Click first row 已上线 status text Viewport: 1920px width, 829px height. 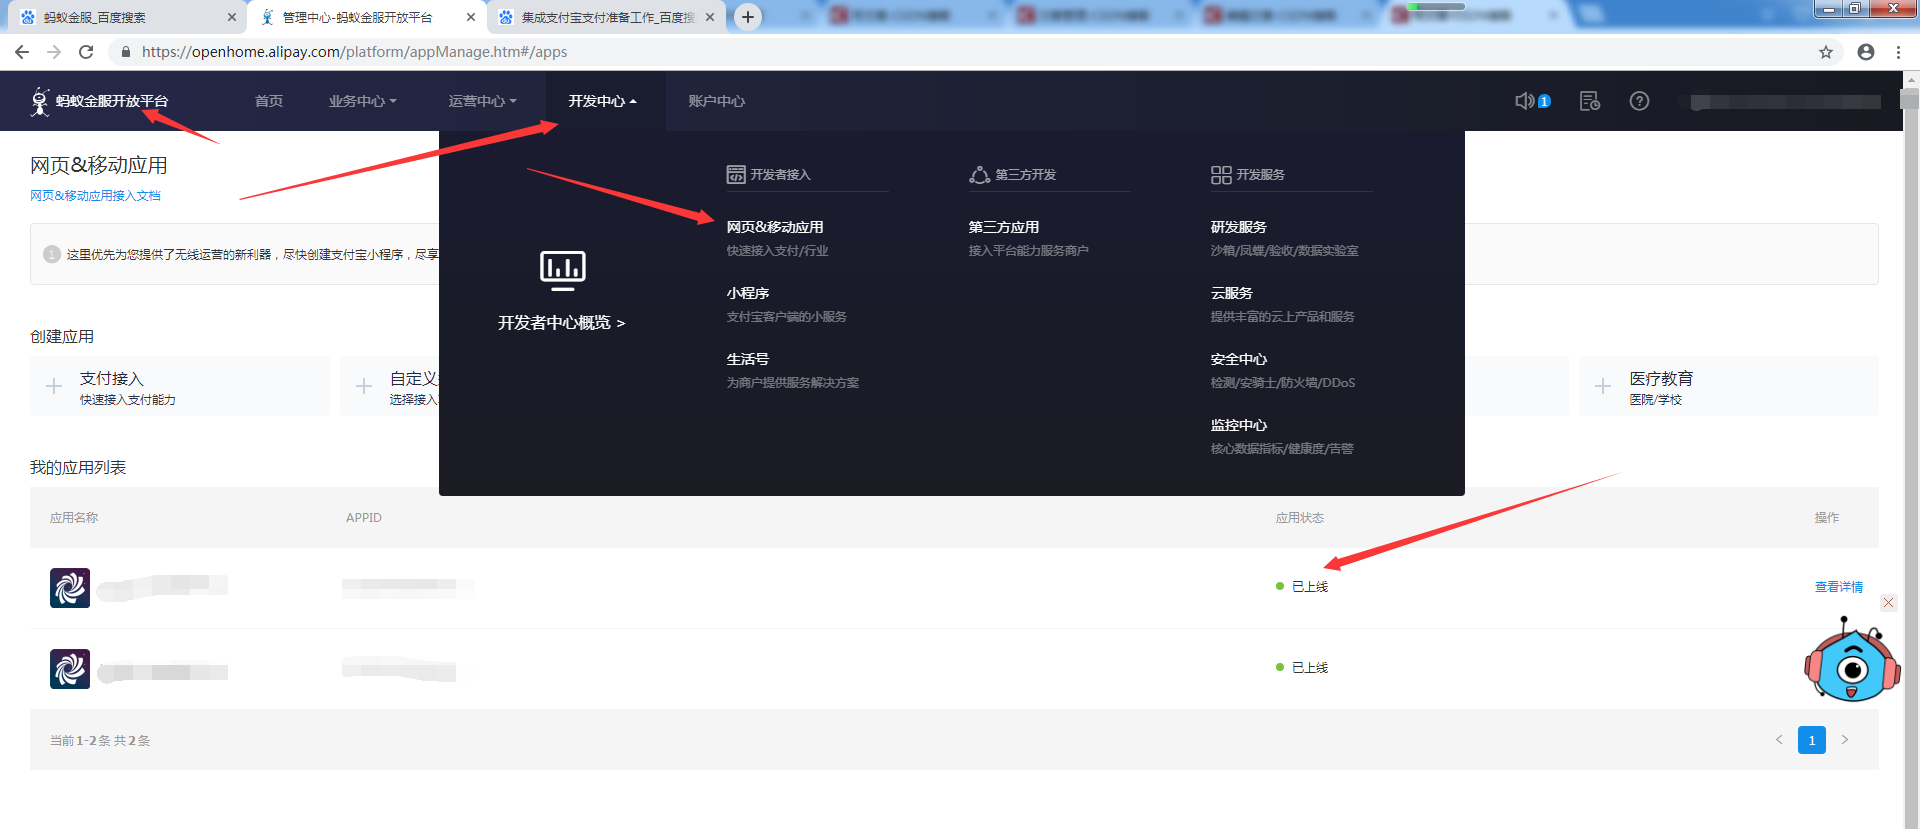1310,587
